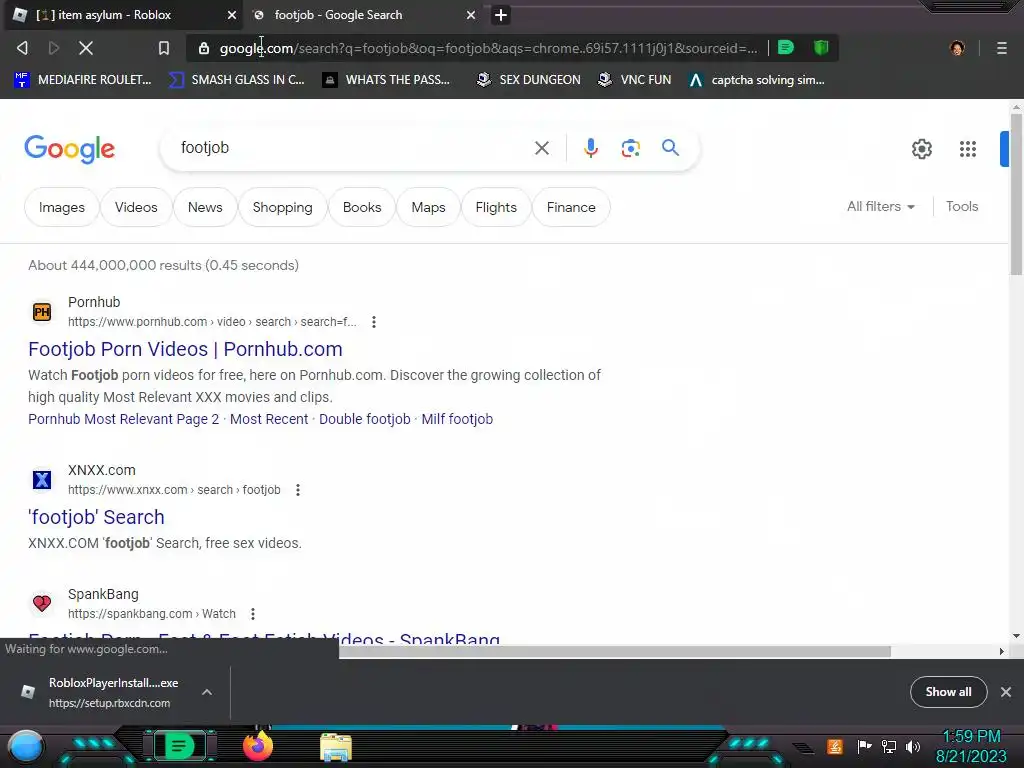The image size is (1024, 768).
Task: Click Show all downloads button
Action: click(x=948, y=692)
